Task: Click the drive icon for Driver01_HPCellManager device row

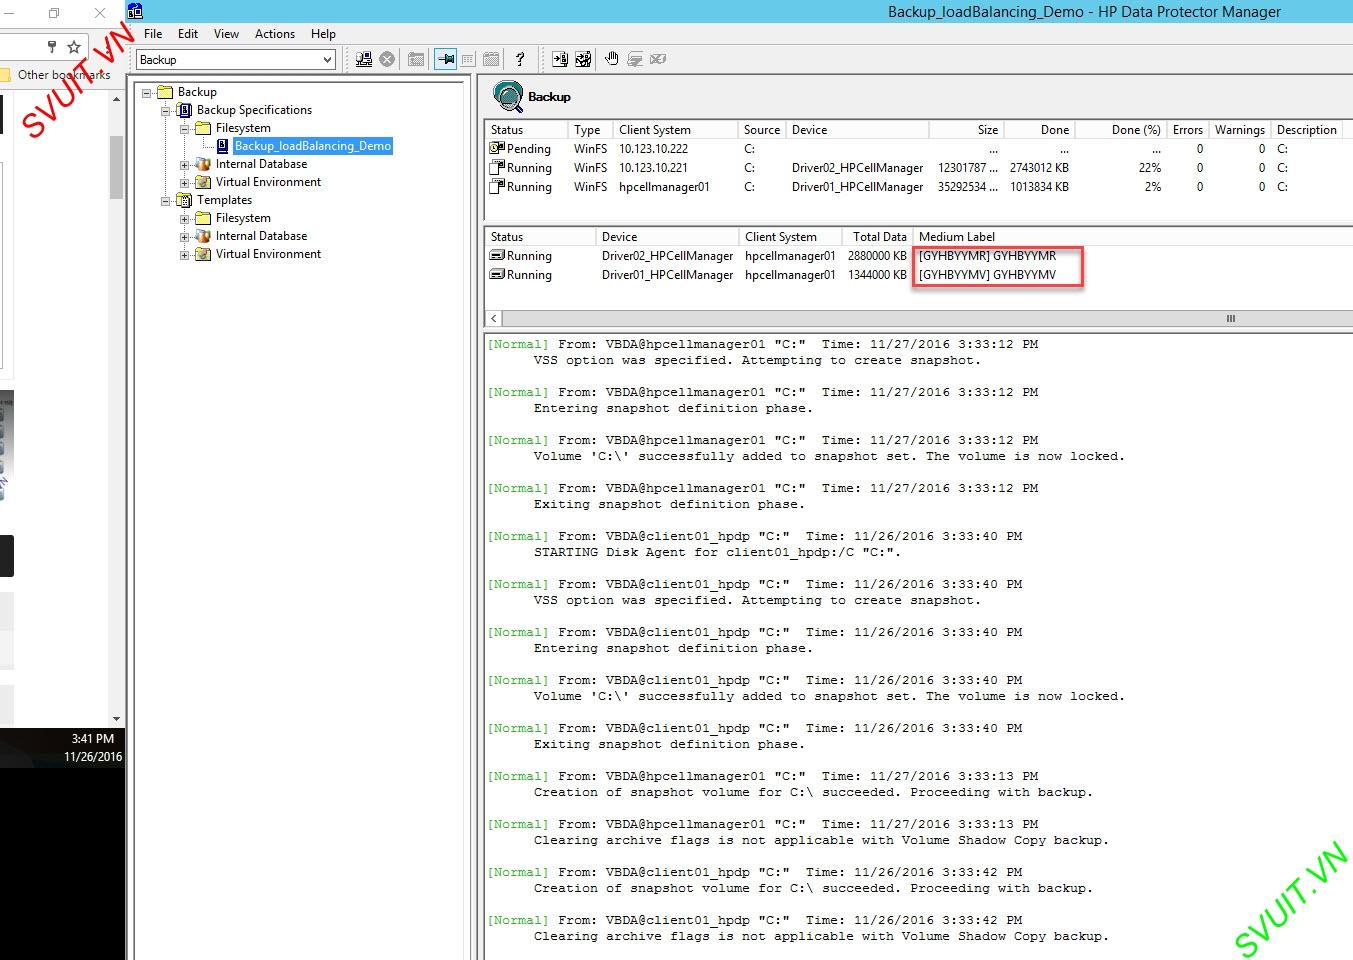Action: (x=497, y=274)
